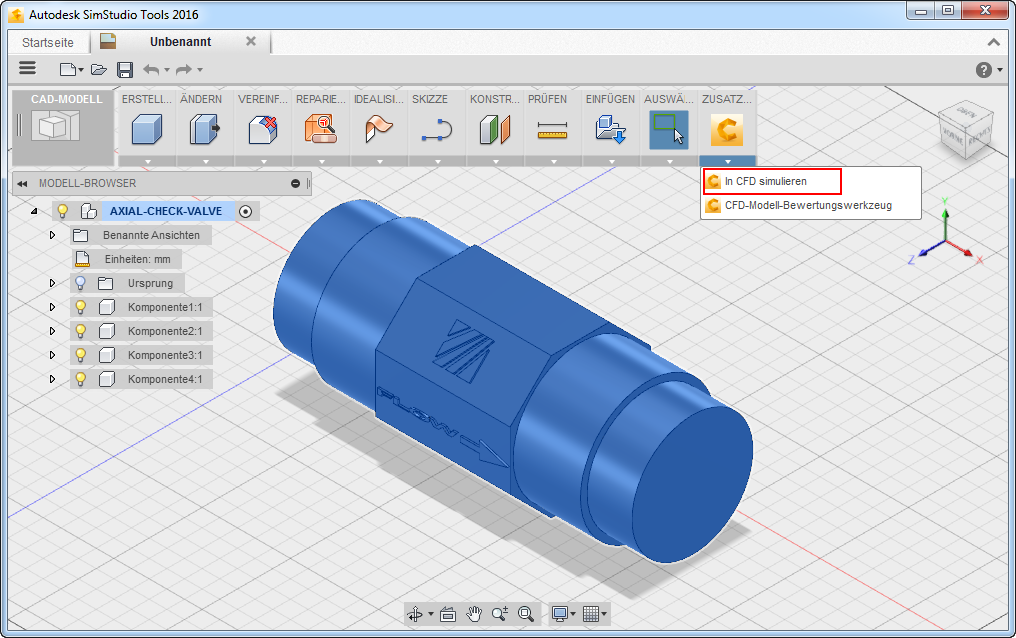Expand the Komponente2:1 node

tap(52, 331)
